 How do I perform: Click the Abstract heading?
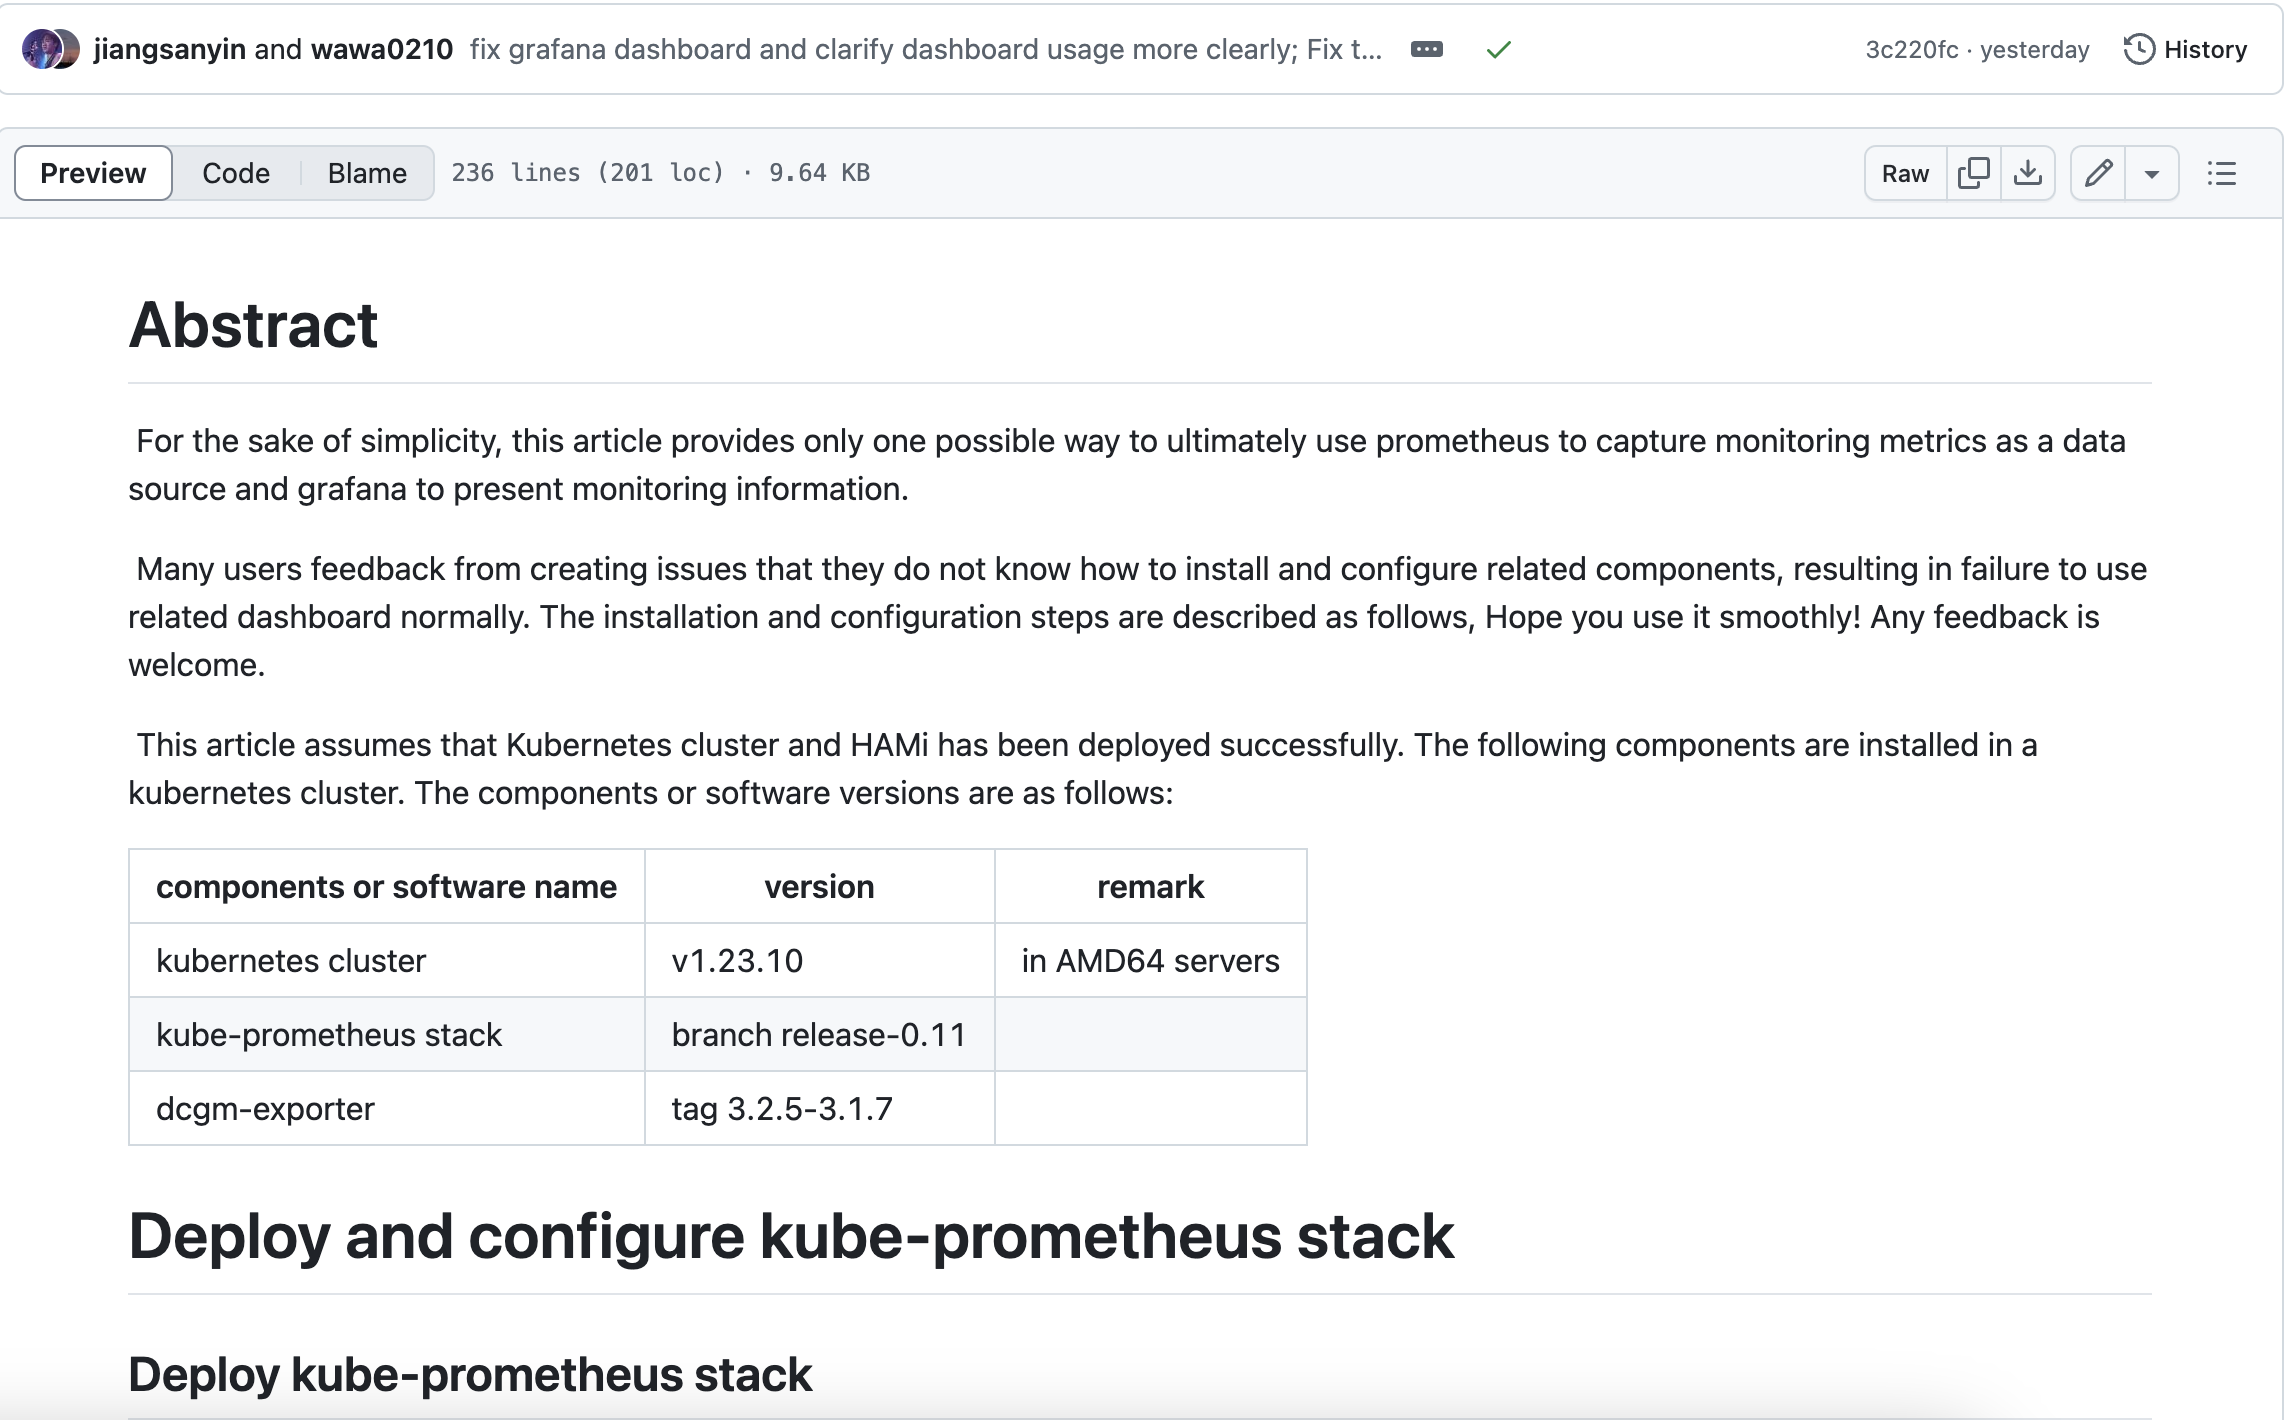pyautogui.click(x=253, y=325)
